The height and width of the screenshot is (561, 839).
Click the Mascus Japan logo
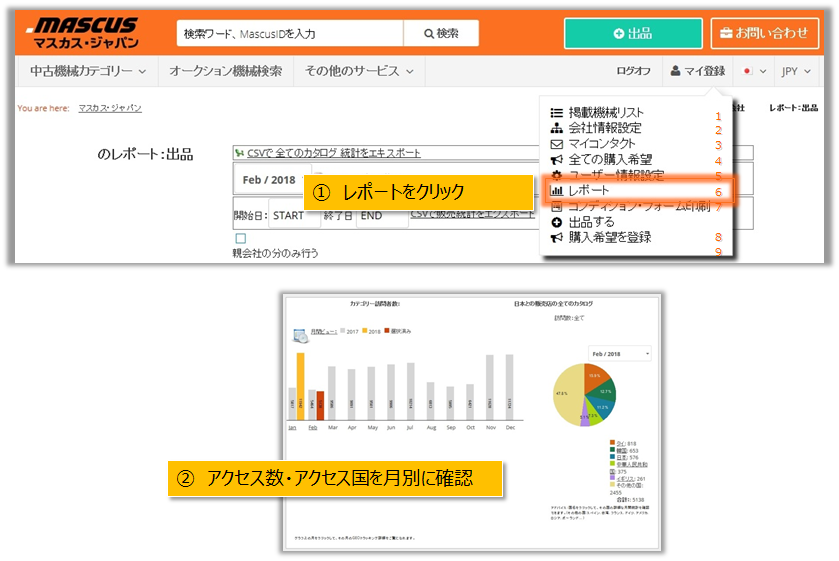tap(84, 33)
